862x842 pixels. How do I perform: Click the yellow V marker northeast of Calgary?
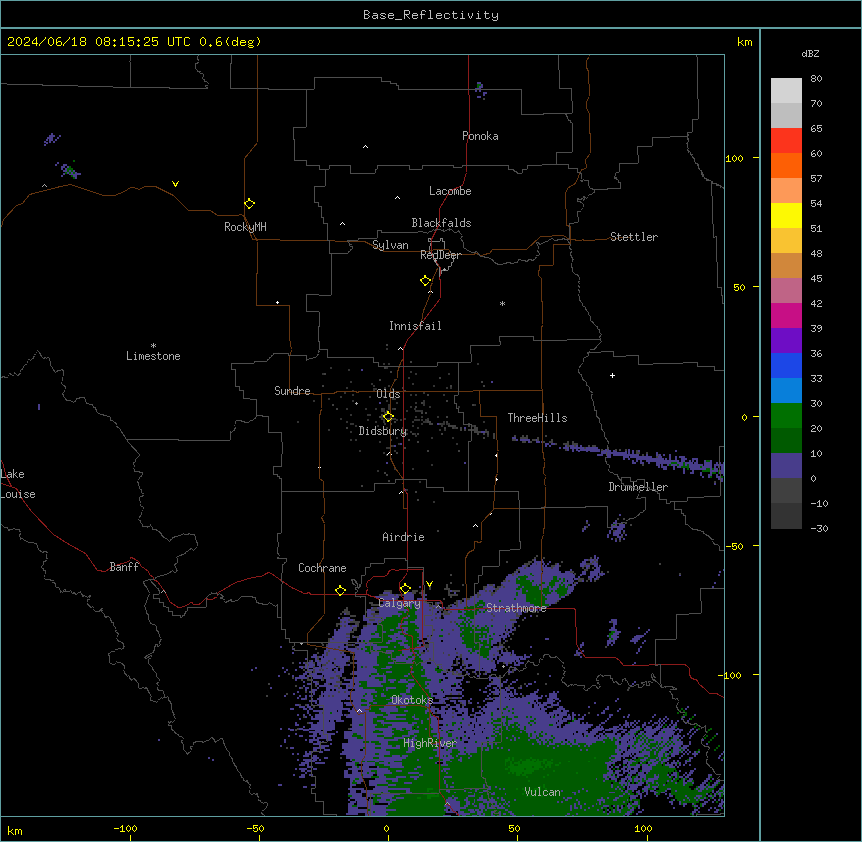pyautogui.click(x=429, y=584)
